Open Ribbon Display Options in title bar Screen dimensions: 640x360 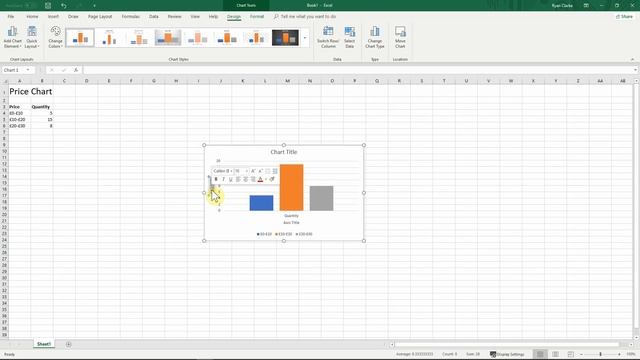pos(586,6)
